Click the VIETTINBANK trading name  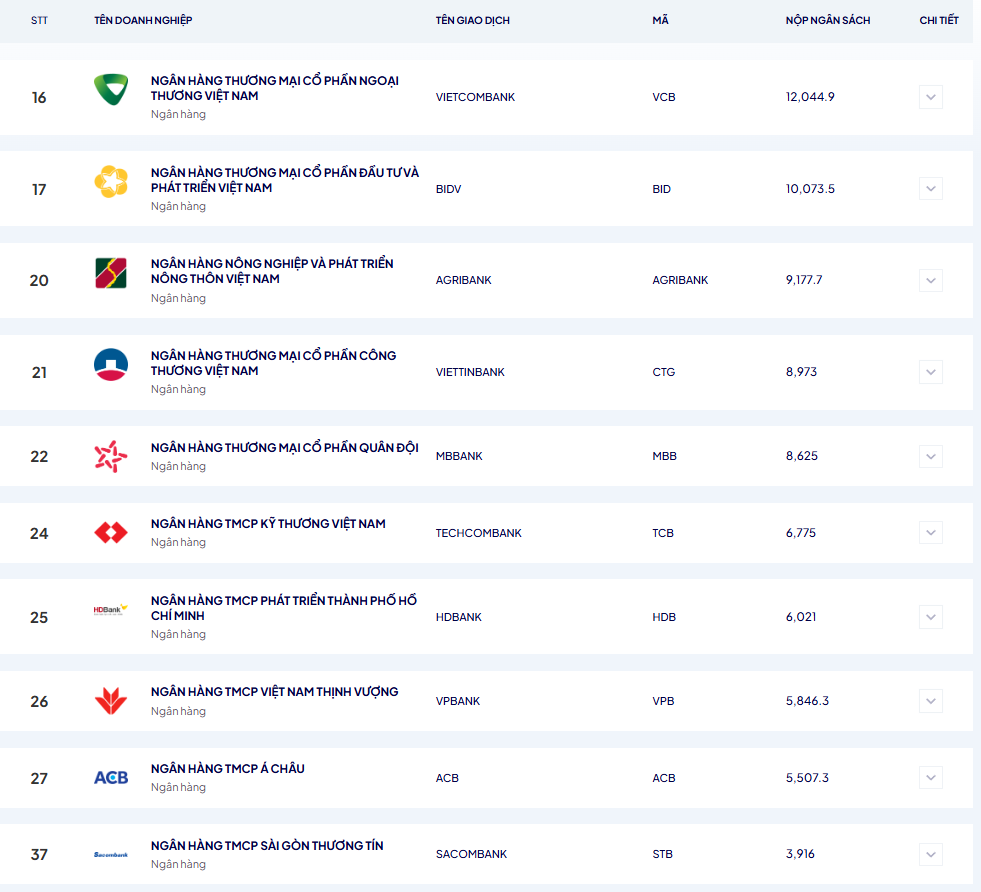470,372
